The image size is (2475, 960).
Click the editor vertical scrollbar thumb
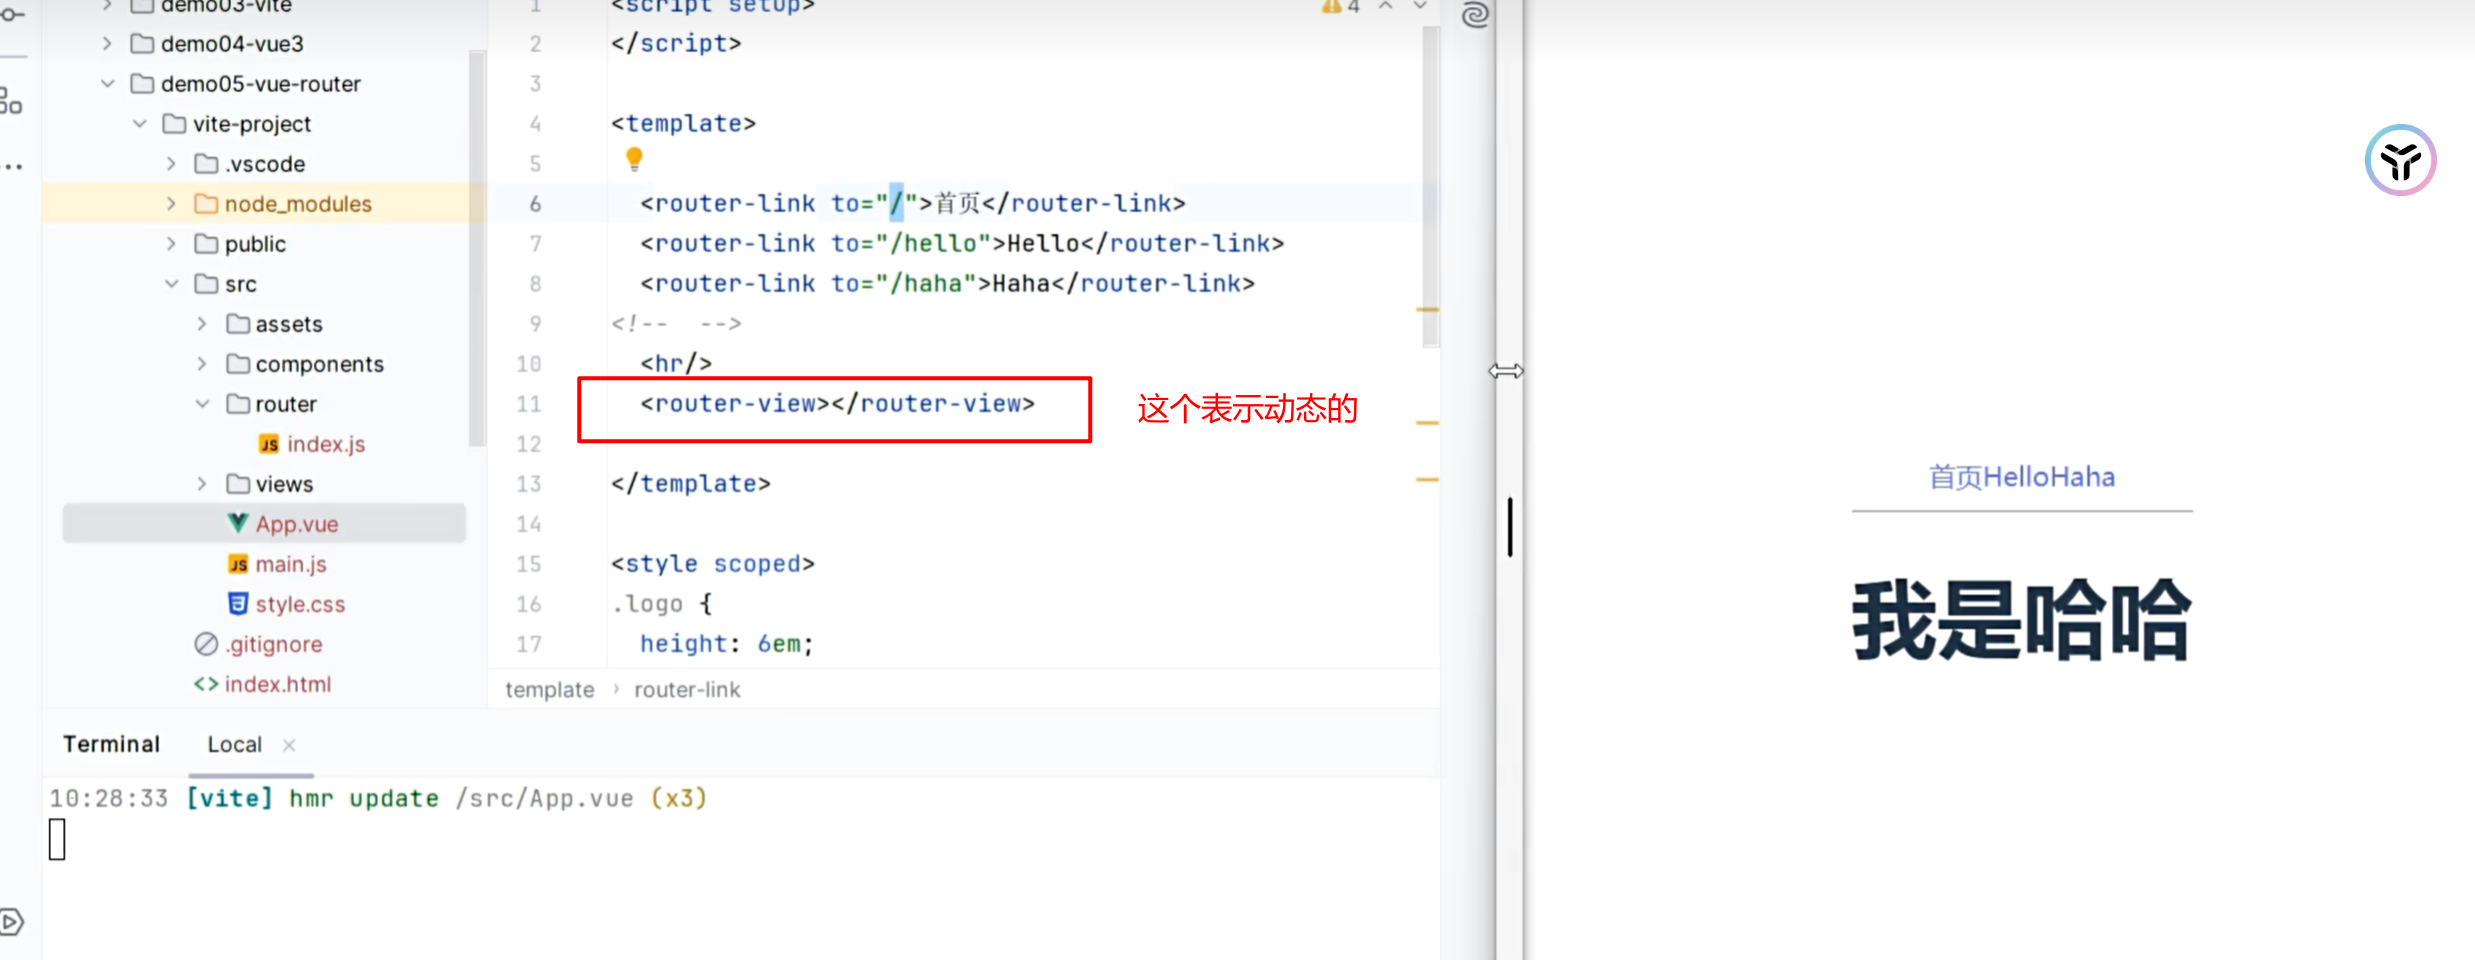pyautogui.click(x=1431, y=185)
